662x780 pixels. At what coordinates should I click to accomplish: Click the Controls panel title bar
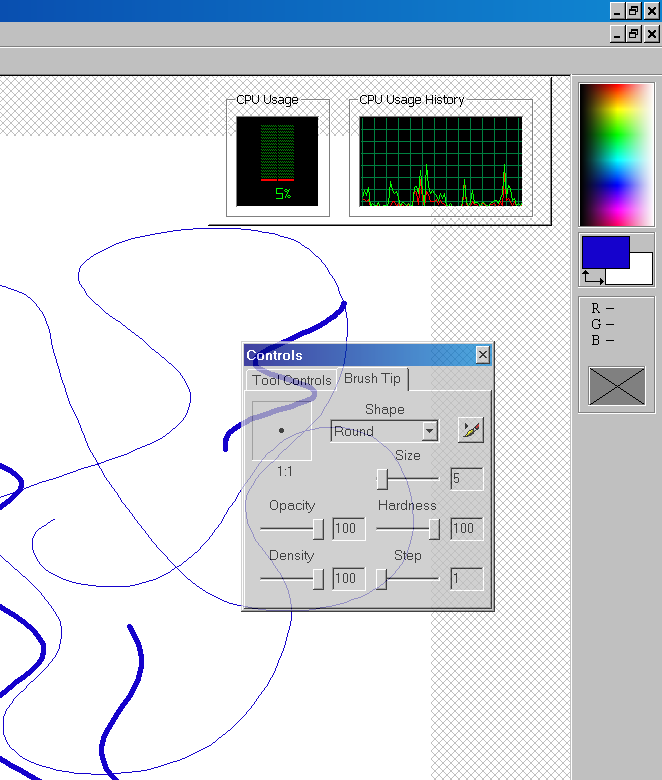pyautogui.click(x=368, y=355)
